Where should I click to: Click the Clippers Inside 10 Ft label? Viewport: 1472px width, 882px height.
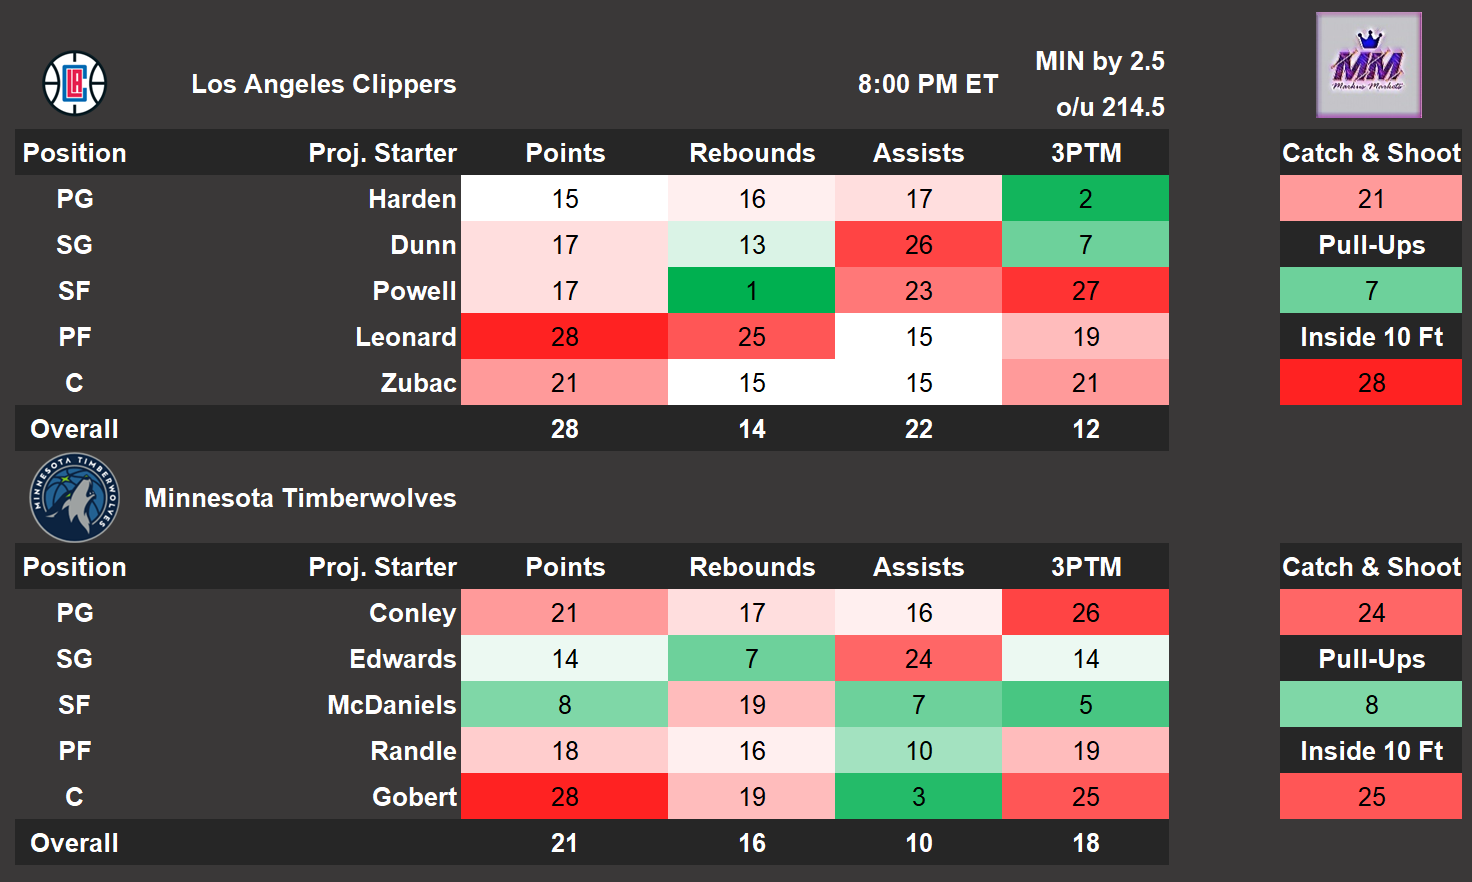[x=1371, y=337]
